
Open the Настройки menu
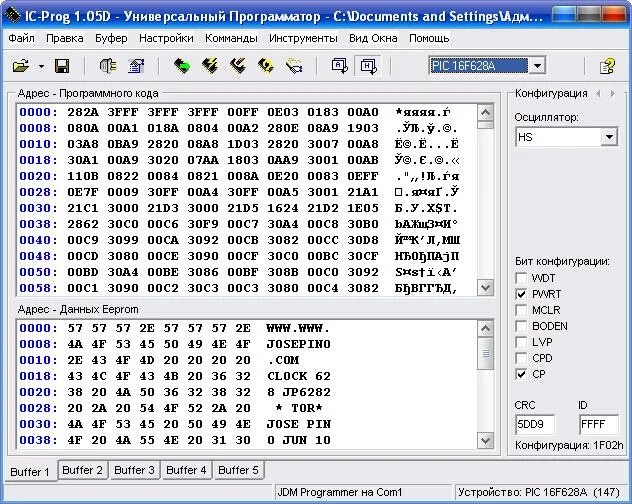166,38
